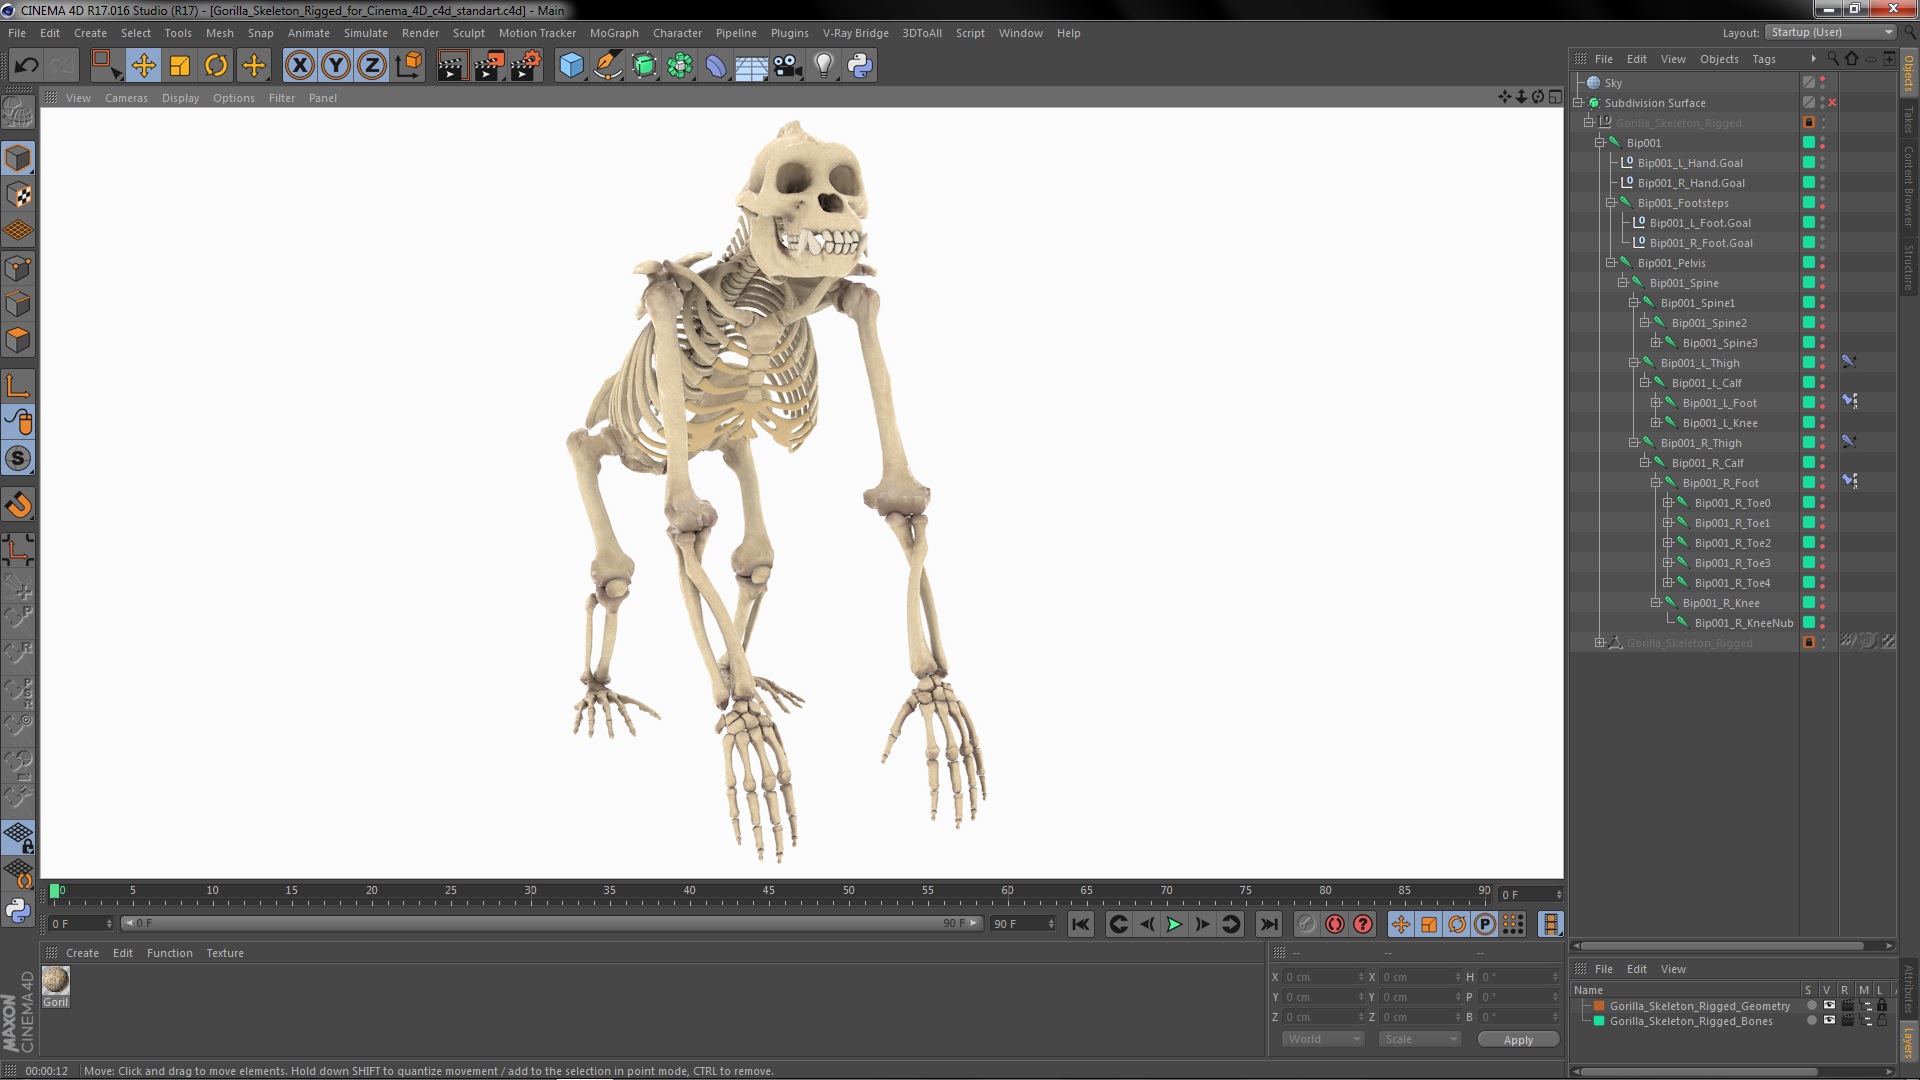Add a Floor environment object

click(752, 66)
